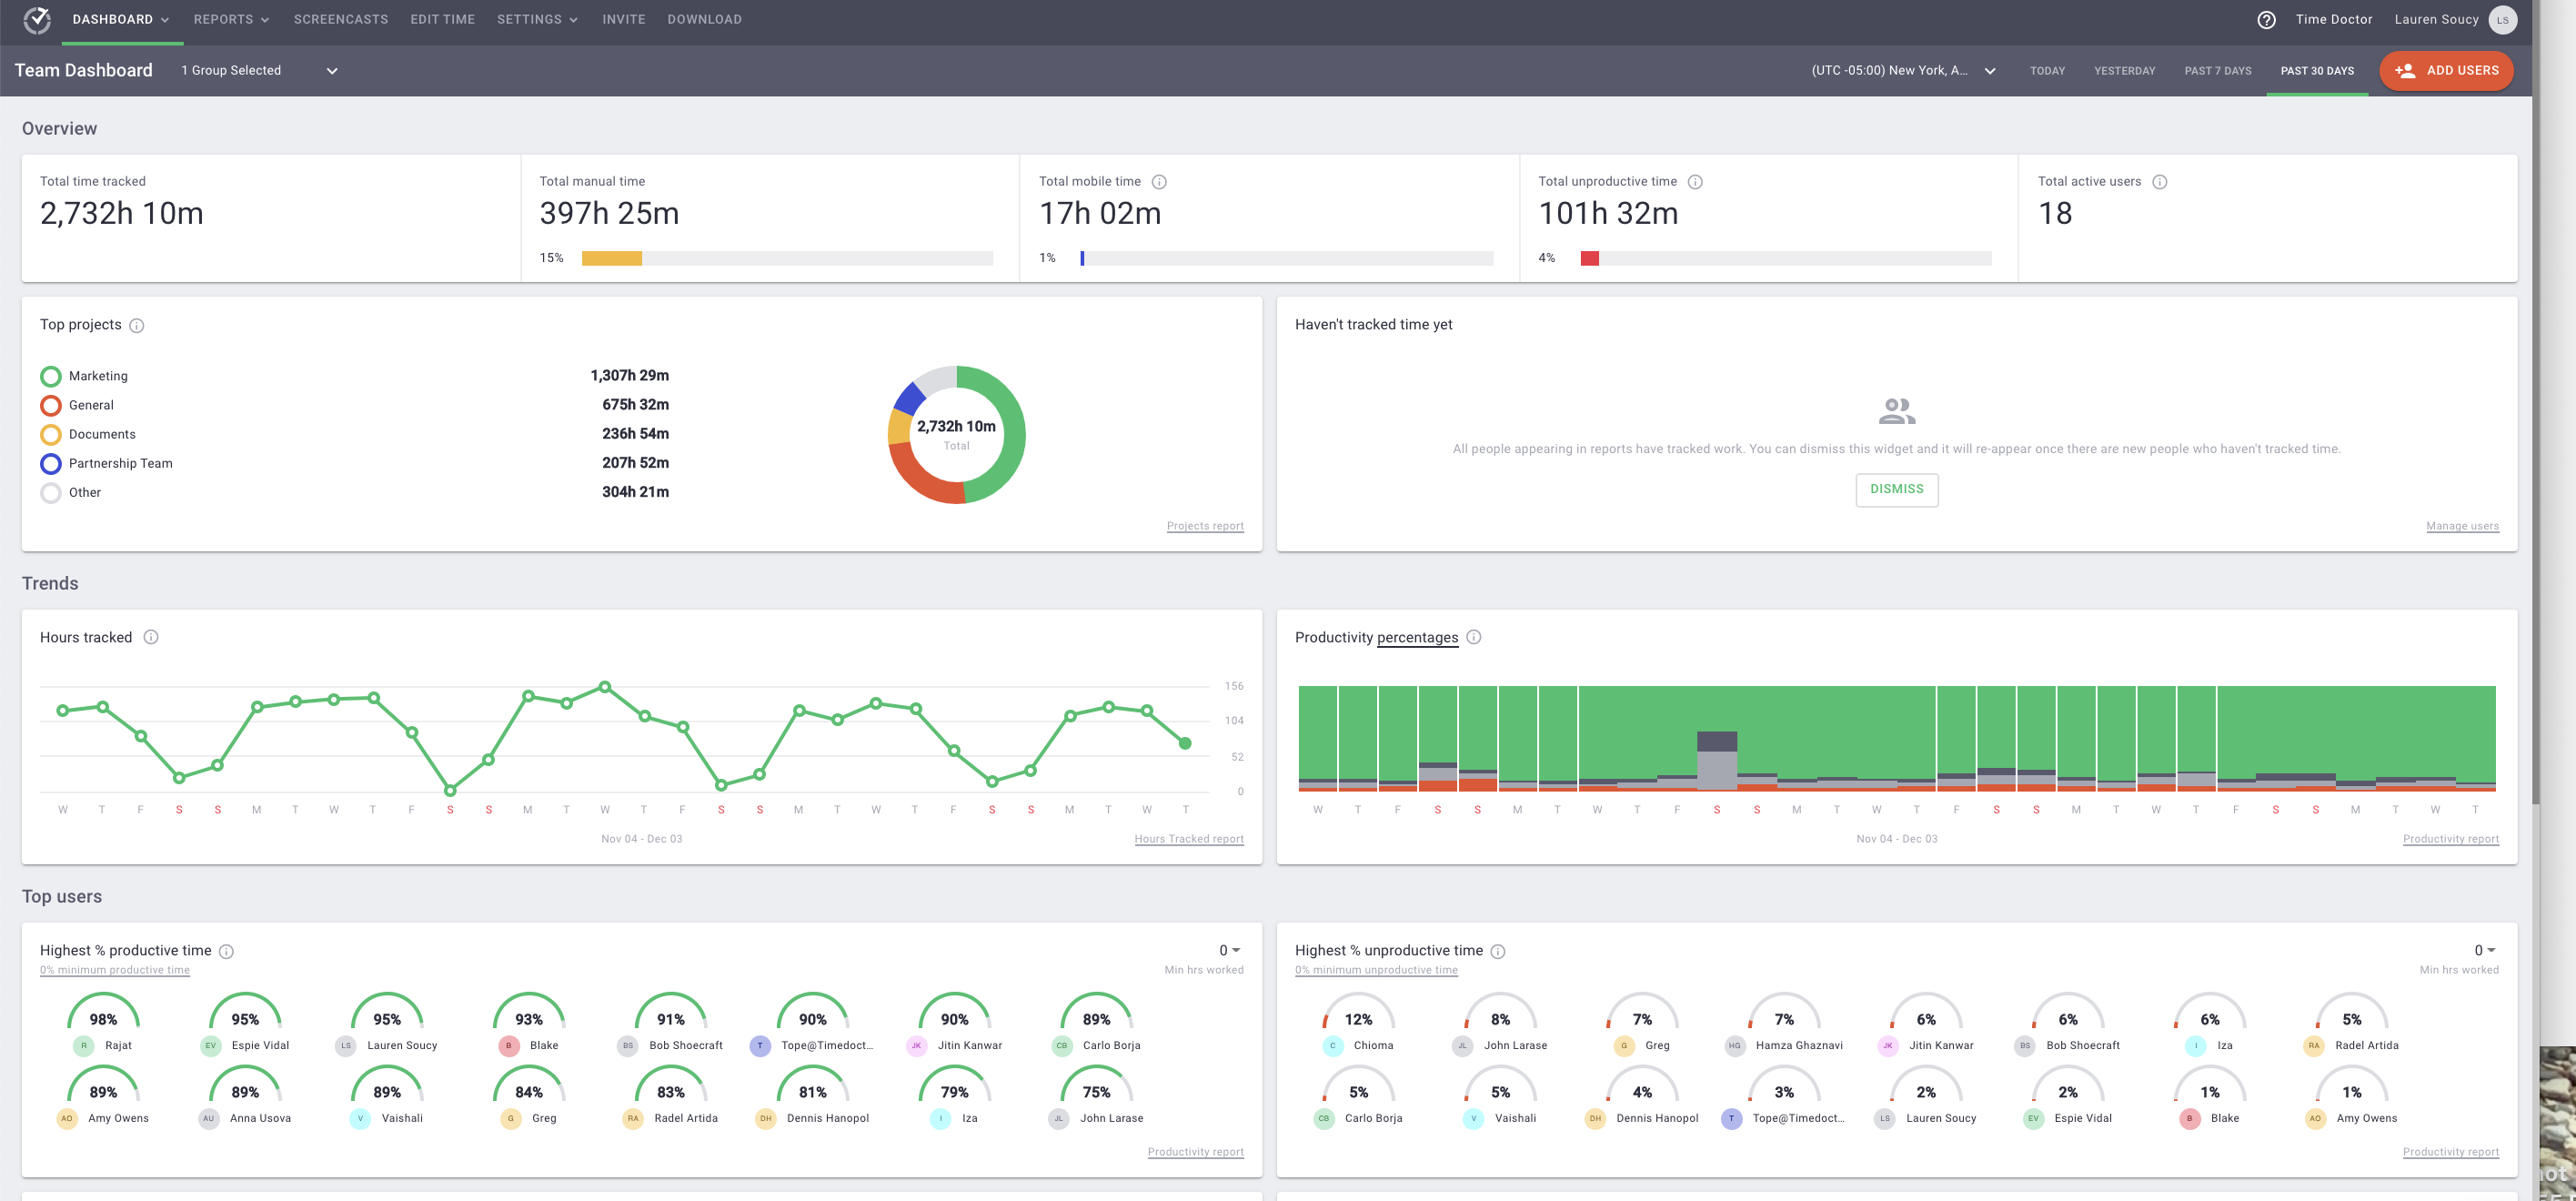Open the Projects report link

(x=1204, y=526)
